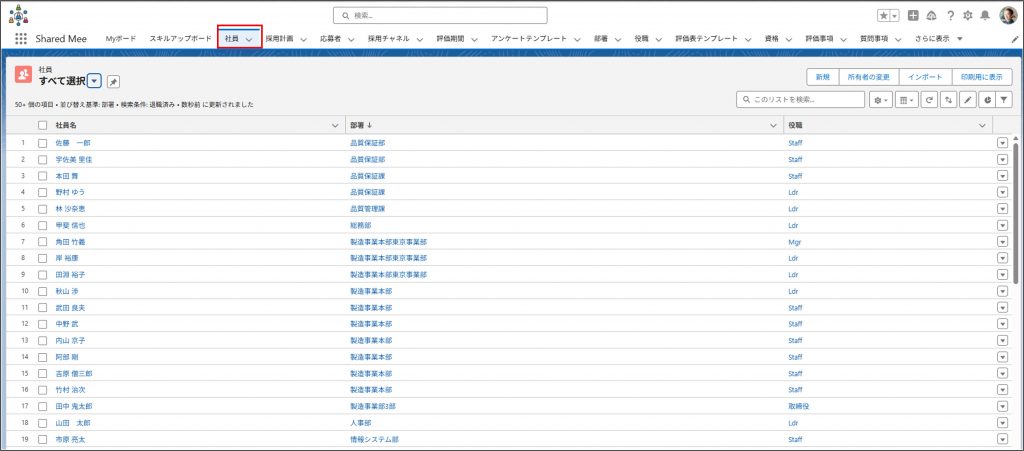
Task: Switch to the スキルアップボード tab
Action: pyautogui.click(x=180, y=39)
